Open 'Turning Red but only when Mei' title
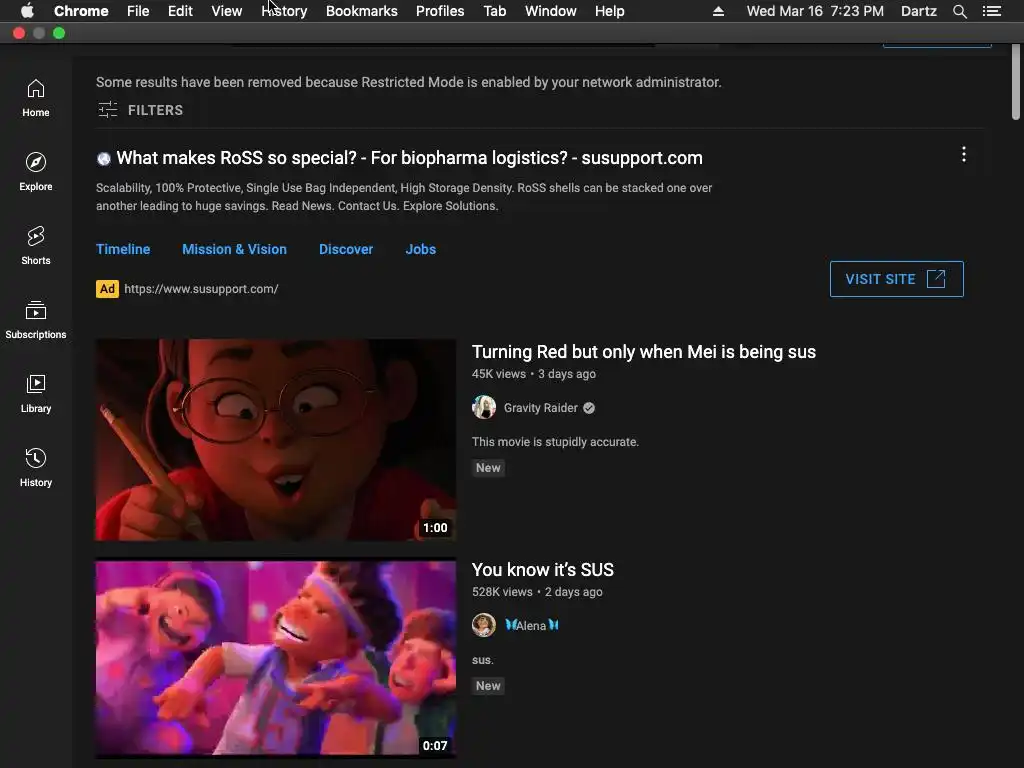The height and width of the screenshot is (768, 1024). pos(643,352)
